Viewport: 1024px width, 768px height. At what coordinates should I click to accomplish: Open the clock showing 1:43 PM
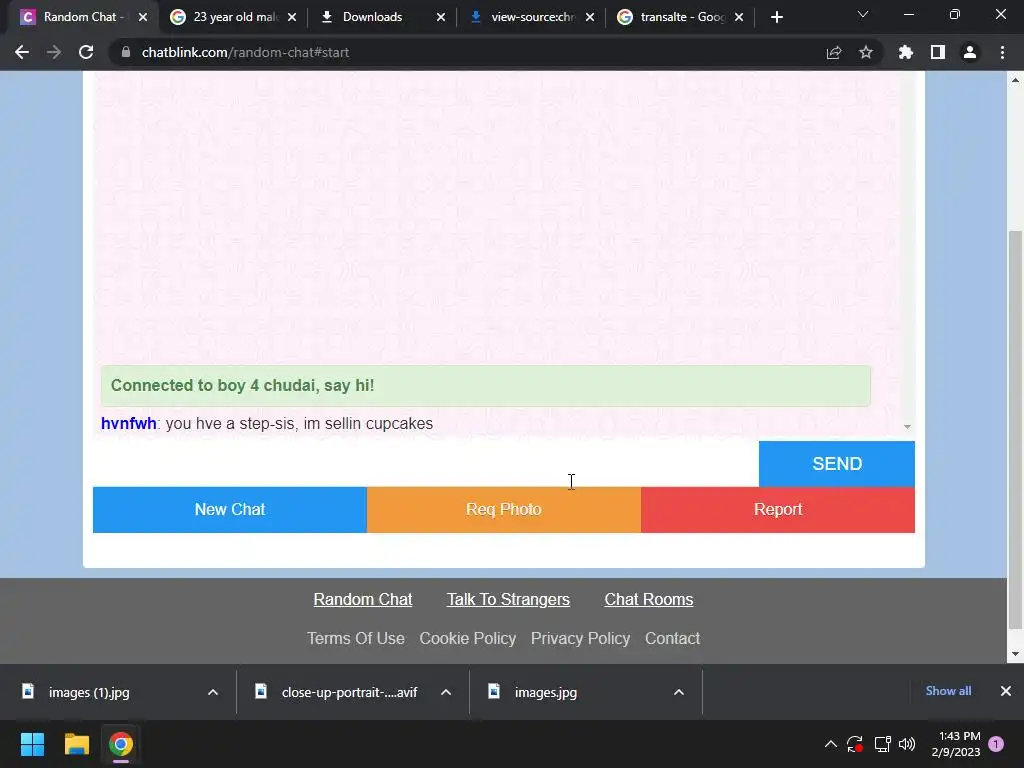click(x=956, y=744)
